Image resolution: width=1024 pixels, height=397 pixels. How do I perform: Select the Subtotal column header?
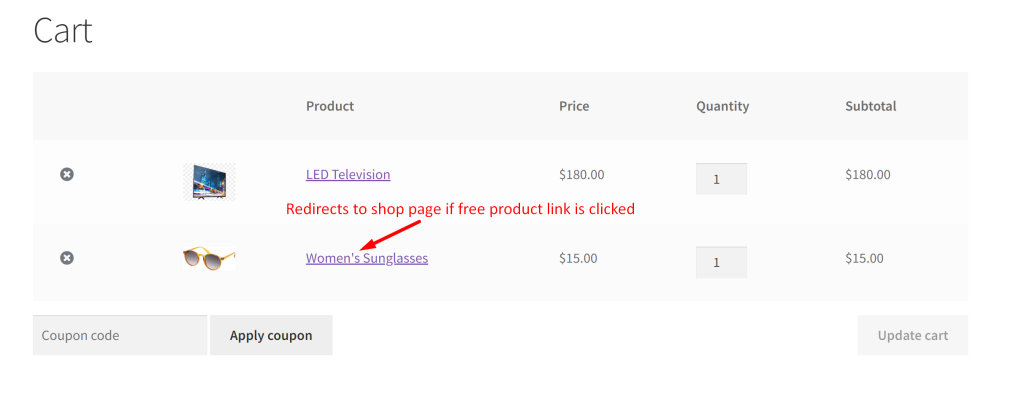(871, 106)
